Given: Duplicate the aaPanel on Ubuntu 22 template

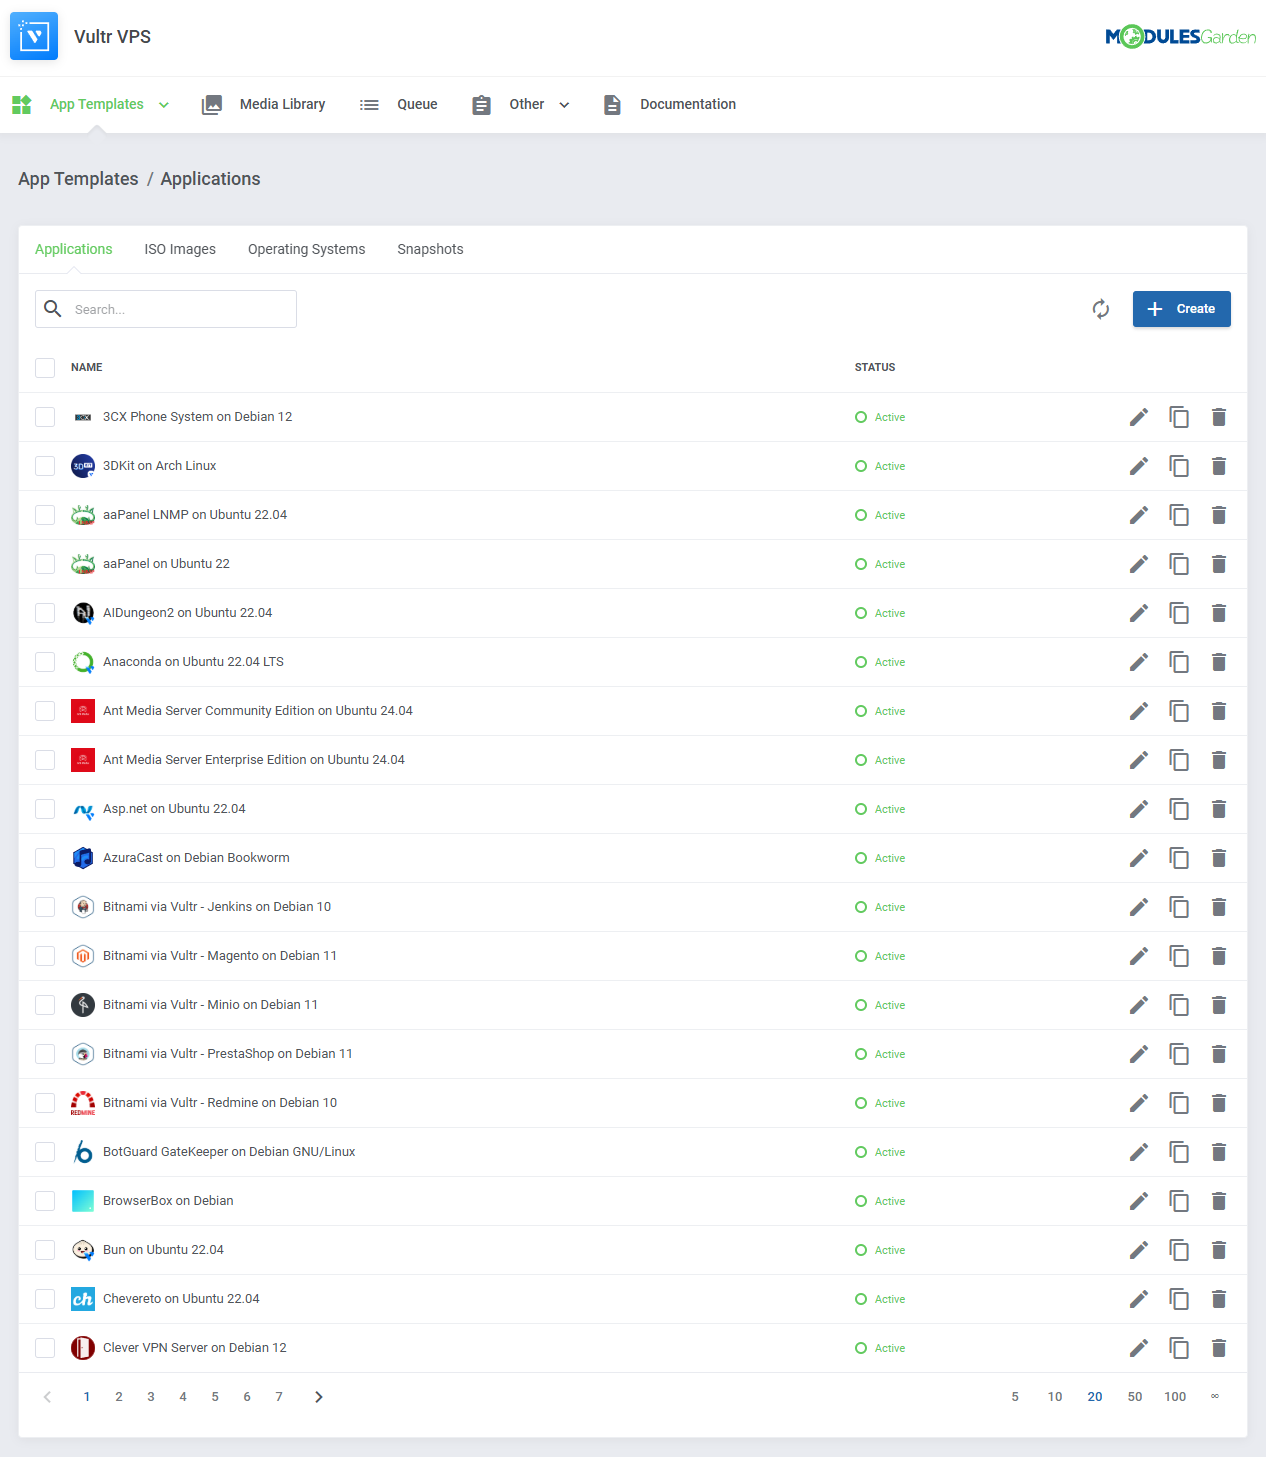Looking at the screenshot, I should pos(1179,564).
